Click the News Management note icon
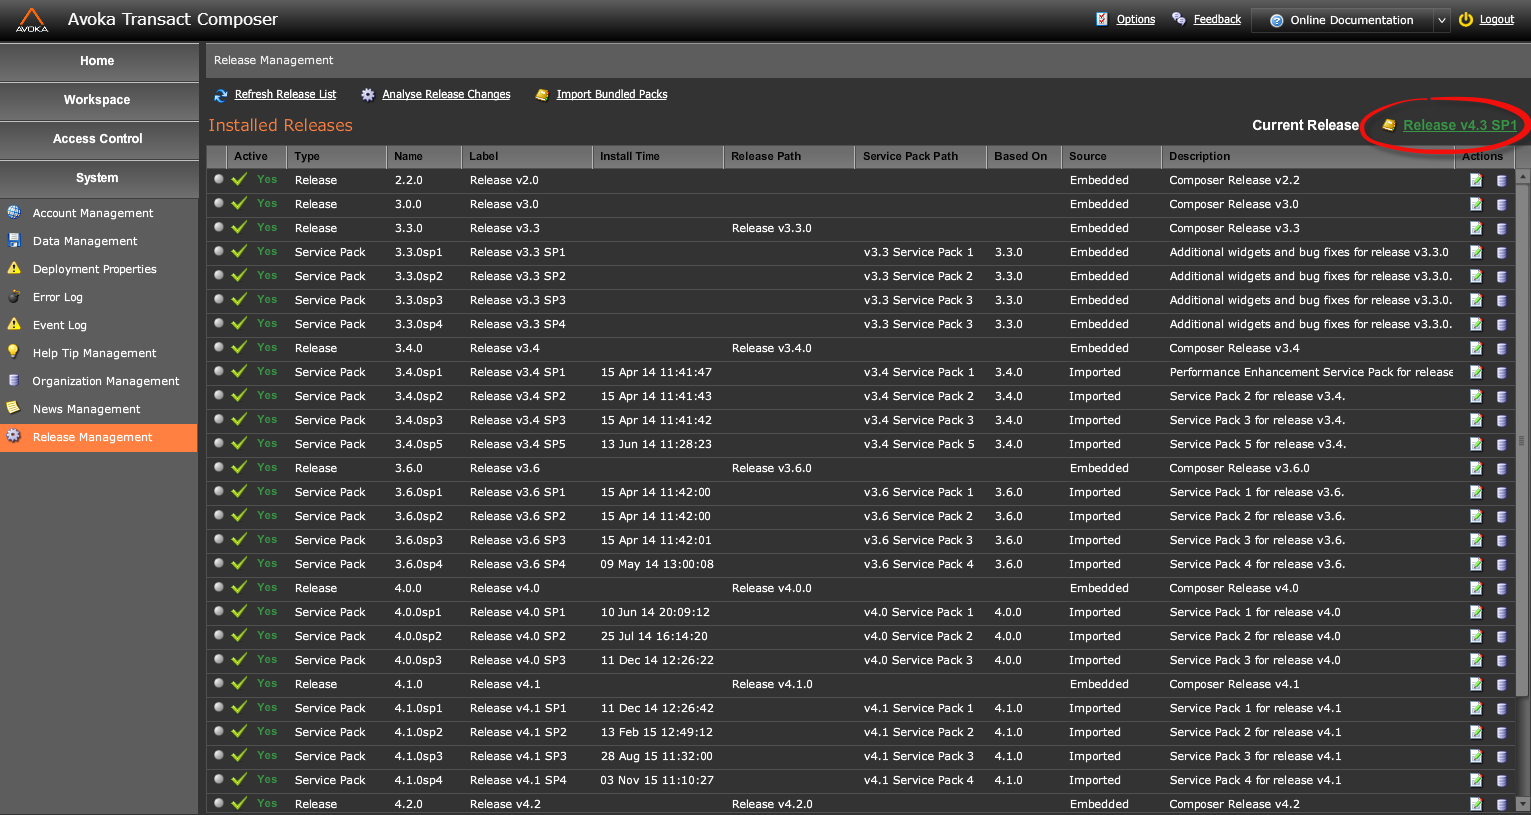The height and width of the screenshot is (815, 1531). 14,408
